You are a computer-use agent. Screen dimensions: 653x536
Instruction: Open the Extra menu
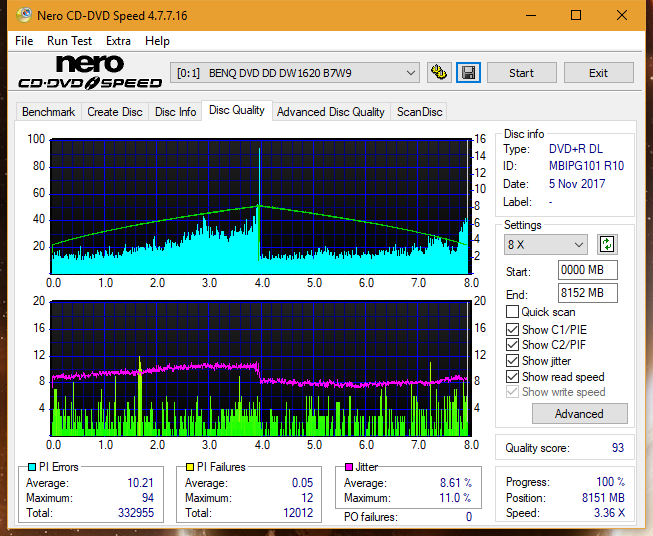pyautogui.click(x=118, y=41)
